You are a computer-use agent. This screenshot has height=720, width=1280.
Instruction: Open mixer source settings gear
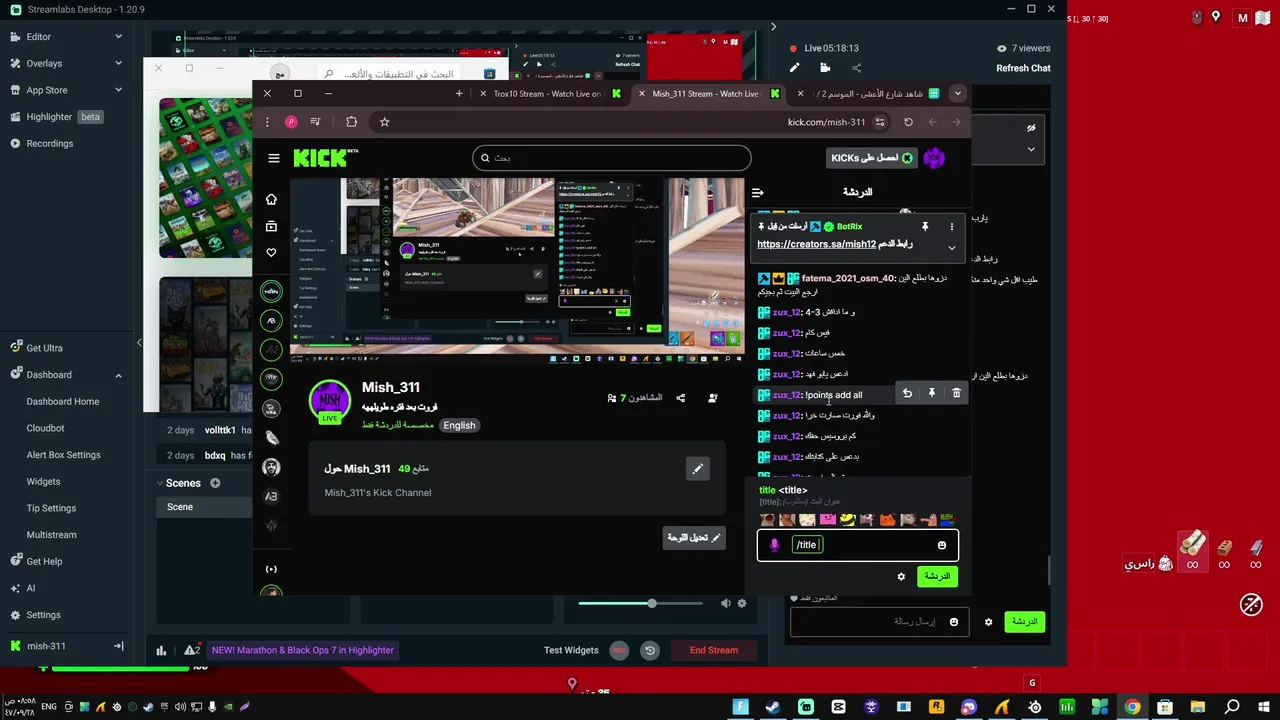[x=742, y=603]
